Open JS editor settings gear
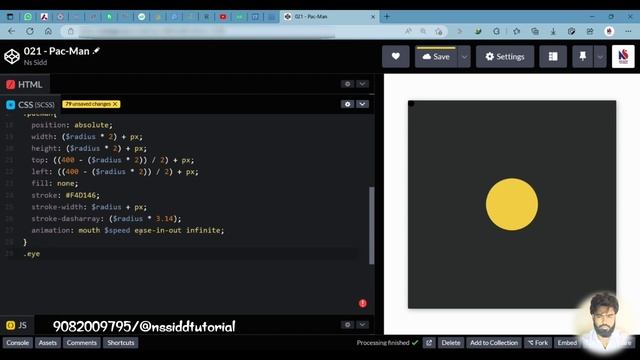 (x=348, y=324)
